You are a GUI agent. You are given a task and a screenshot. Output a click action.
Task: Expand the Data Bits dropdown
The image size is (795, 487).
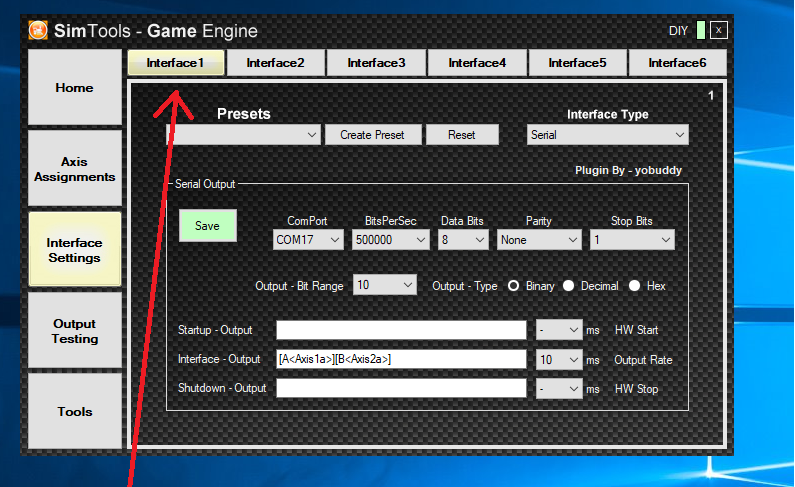[x=463, y=240]
